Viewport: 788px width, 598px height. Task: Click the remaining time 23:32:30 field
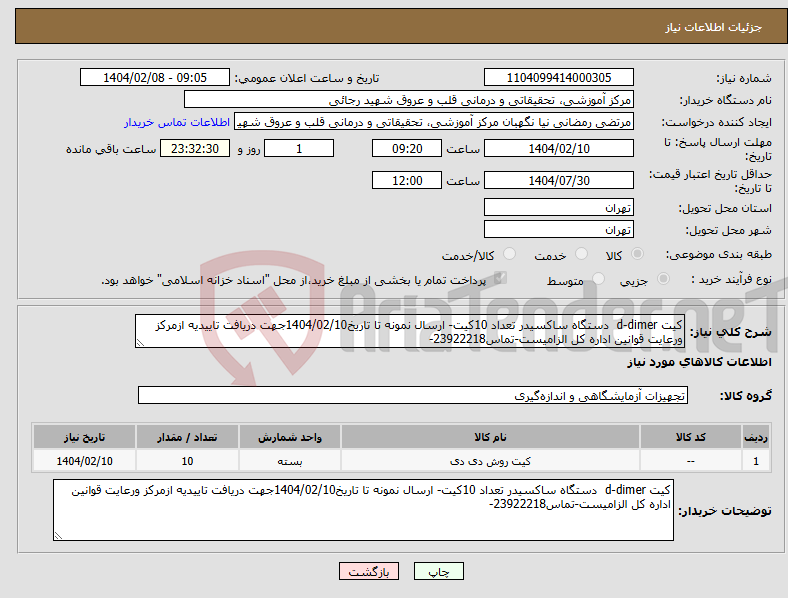pyautogui.click(x=195, y=148)
